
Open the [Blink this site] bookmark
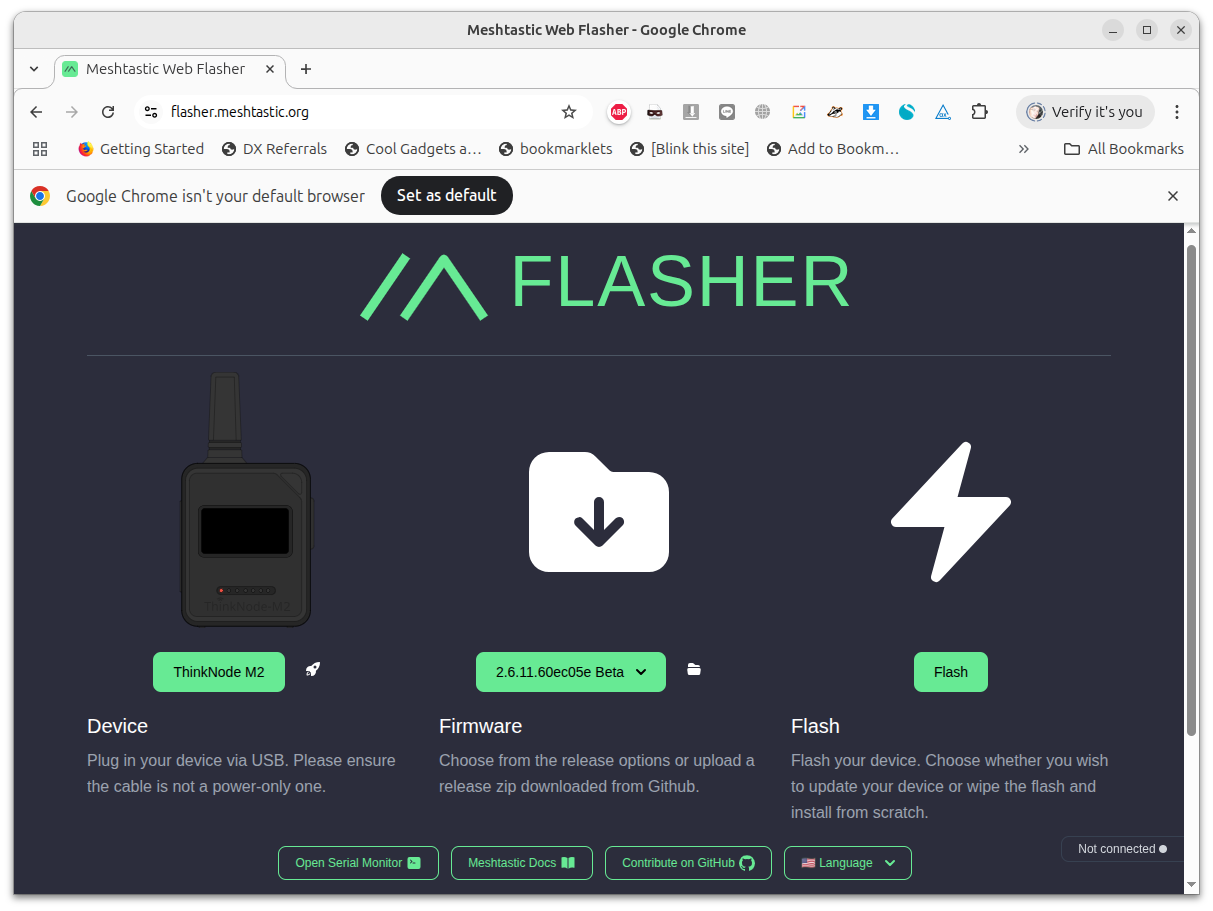[x=690, y=149]
